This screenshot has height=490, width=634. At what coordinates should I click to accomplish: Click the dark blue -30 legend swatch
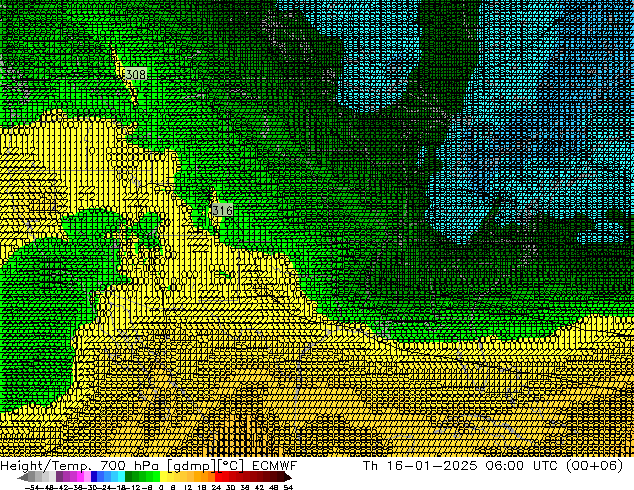[94, 478]
